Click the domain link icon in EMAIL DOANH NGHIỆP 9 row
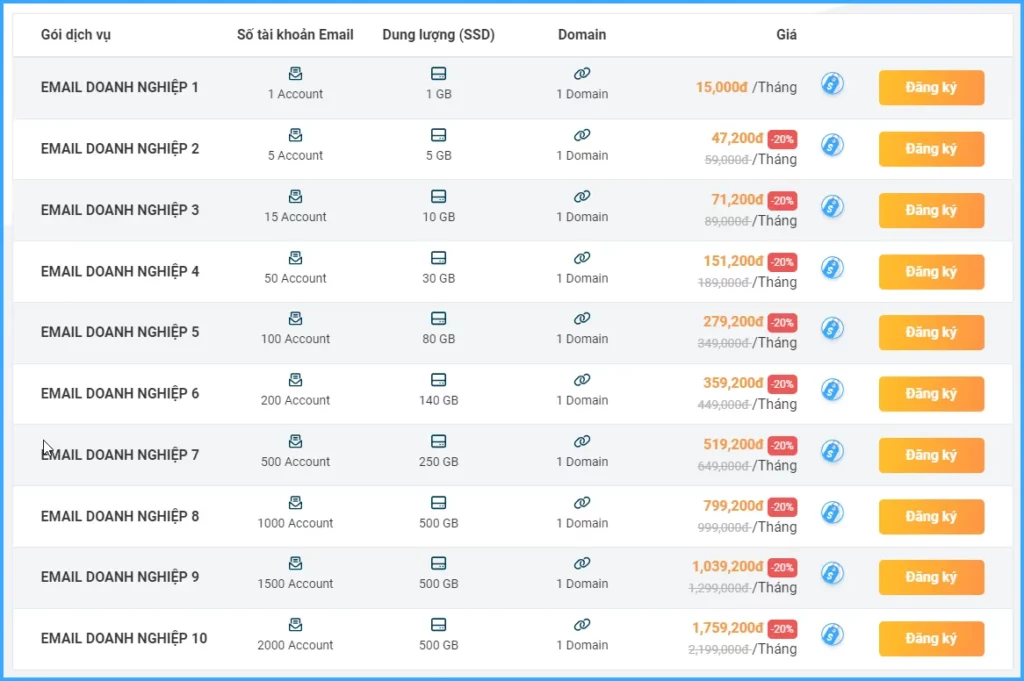The height and width of the screenshot is (681, 1024). click(582, 564)
